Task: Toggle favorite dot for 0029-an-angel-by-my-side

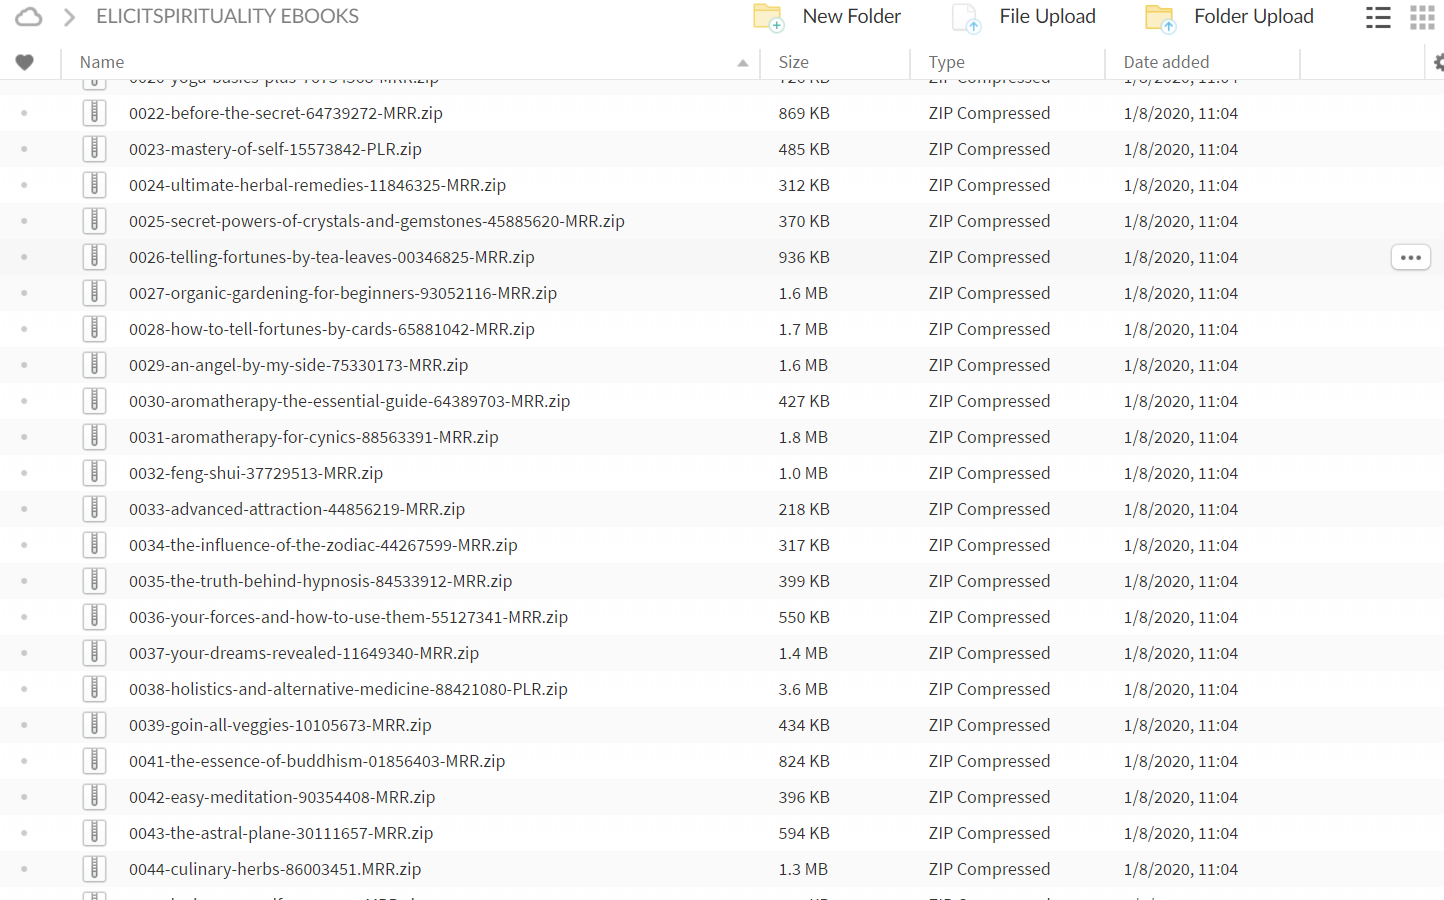Action: (24, 365)
